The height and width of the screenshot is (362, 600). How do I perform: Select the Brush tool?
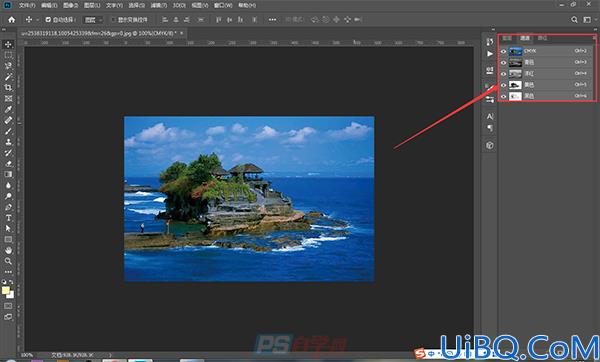pos(8,131)
